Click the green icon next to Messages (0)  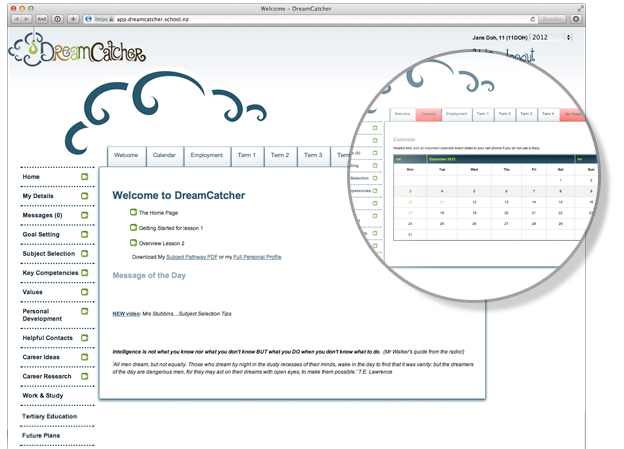click(x=84, y=215)
